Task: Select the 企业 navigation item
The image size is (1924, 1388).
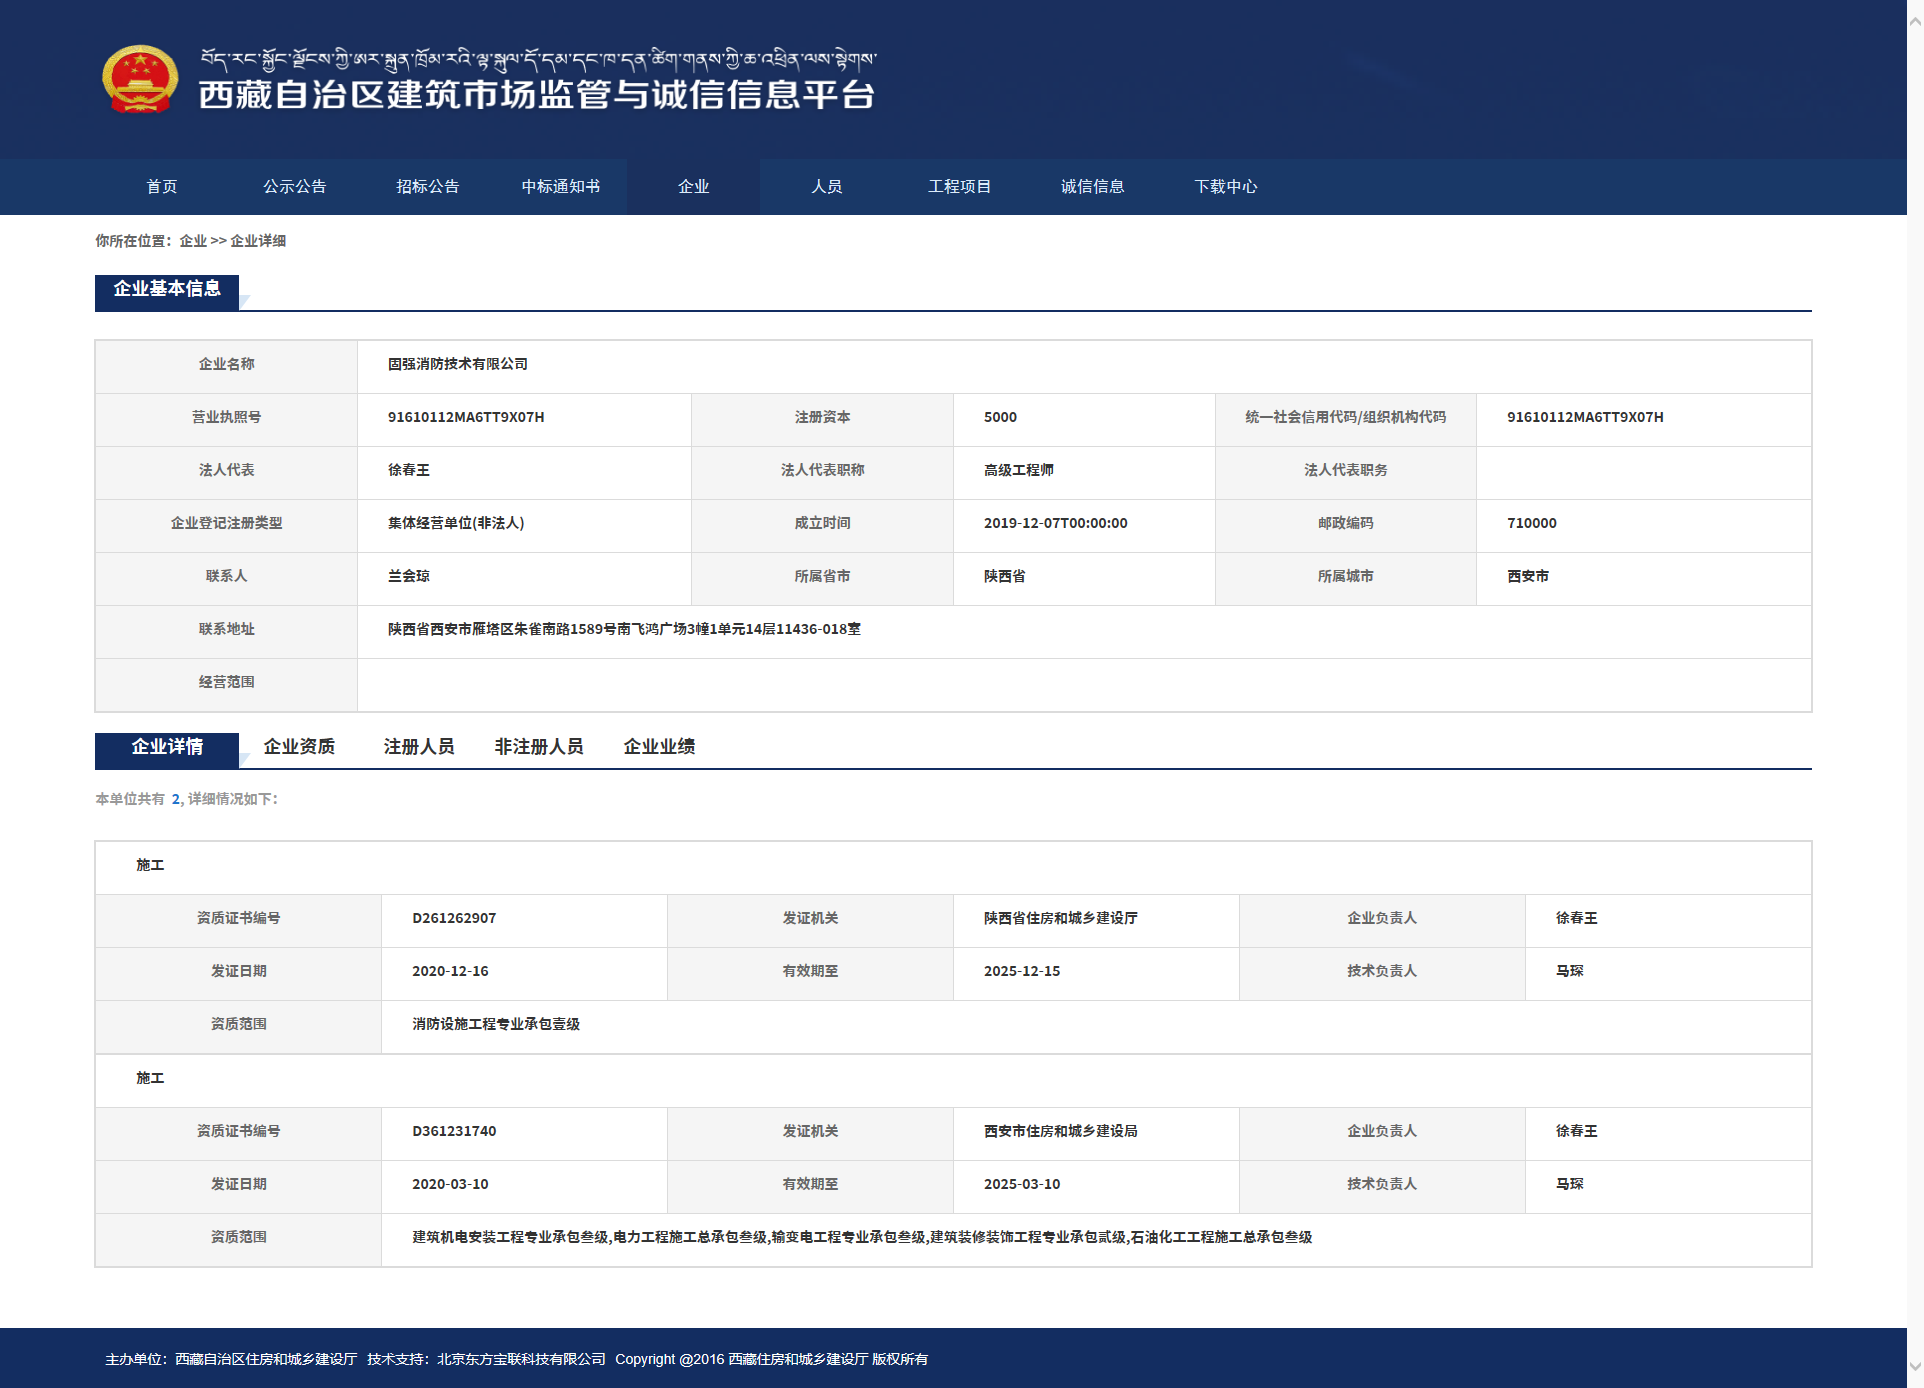Action: click(x=692, y=186)
